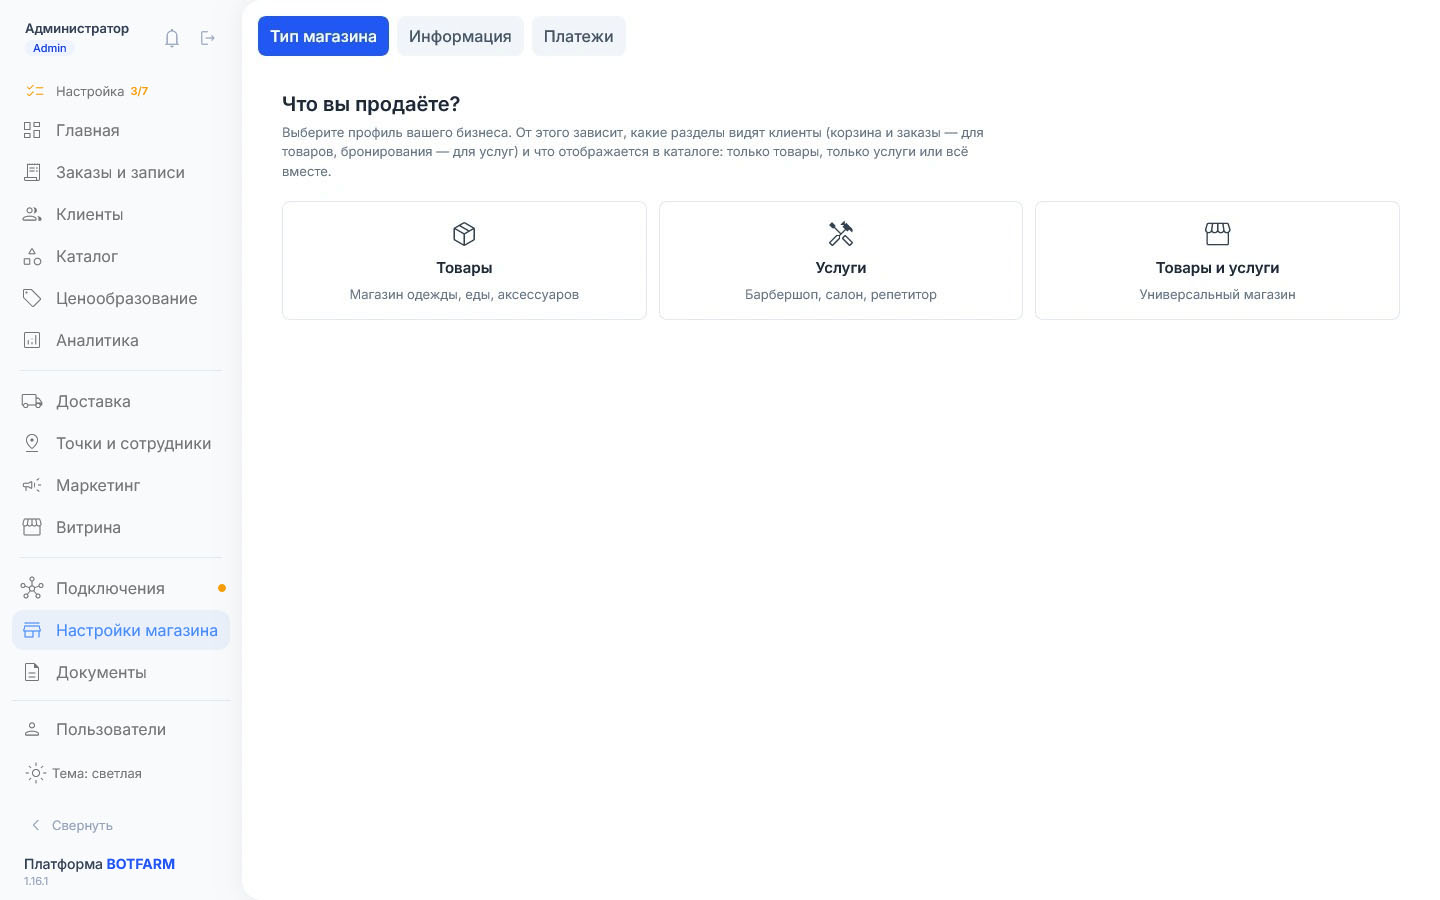This screenshot has width=1440, height=900.
Task: Open the Документы menu item
Action: coord(121,672)
